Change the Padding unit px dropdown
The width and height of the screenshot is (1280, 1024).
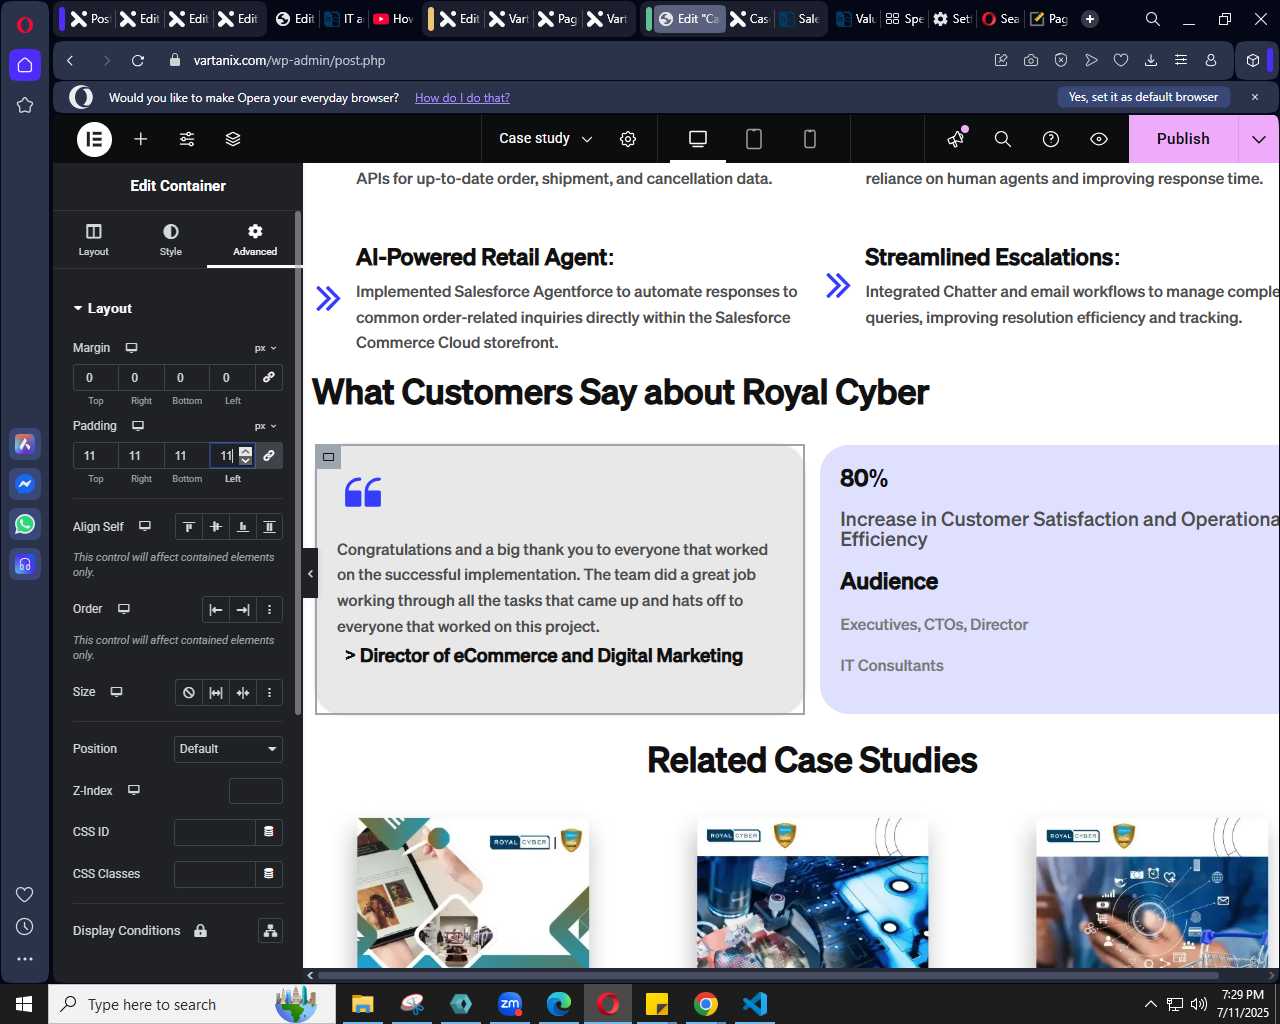pos(265,426)
